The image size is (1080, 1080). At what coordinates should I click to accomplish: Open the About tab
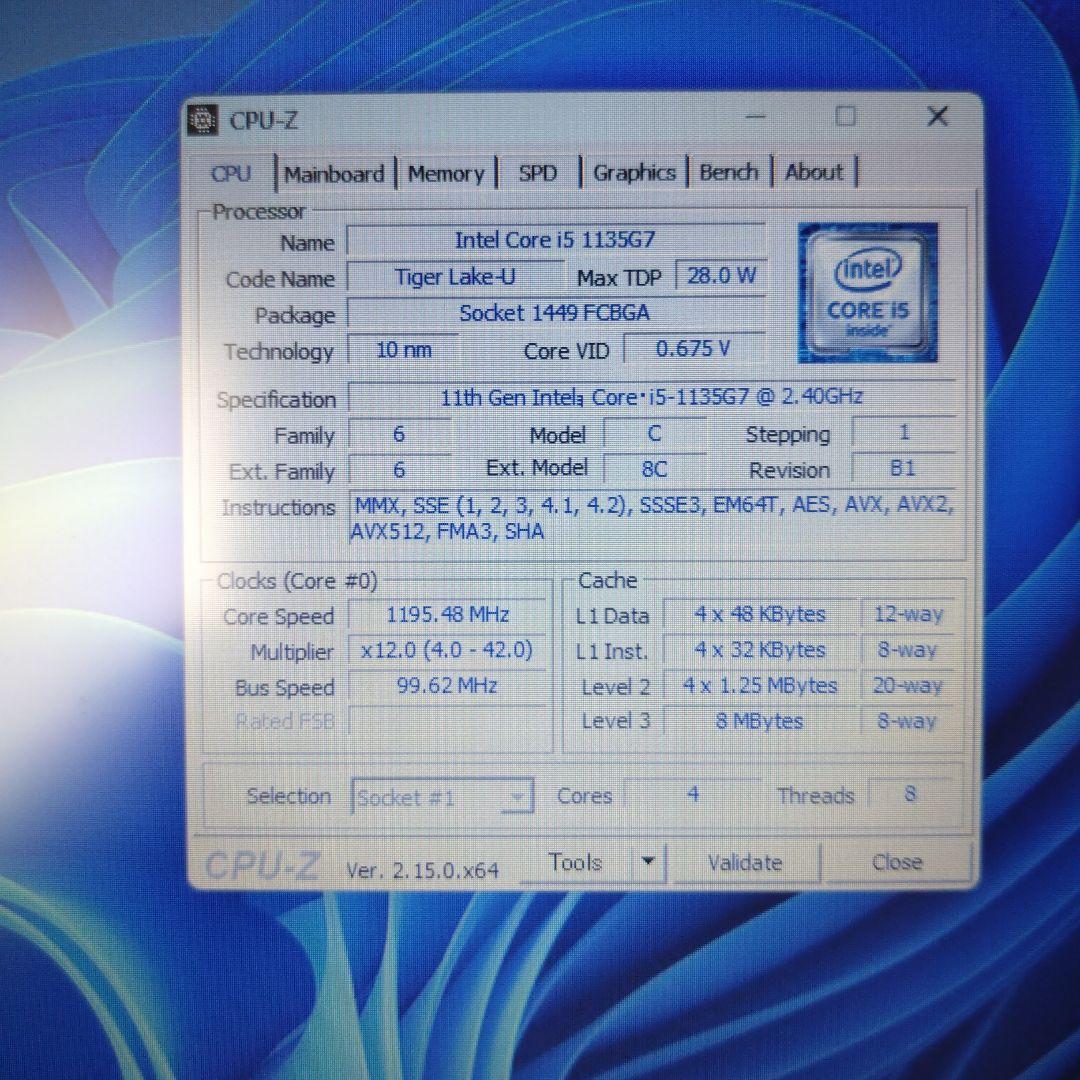[814, 172]
